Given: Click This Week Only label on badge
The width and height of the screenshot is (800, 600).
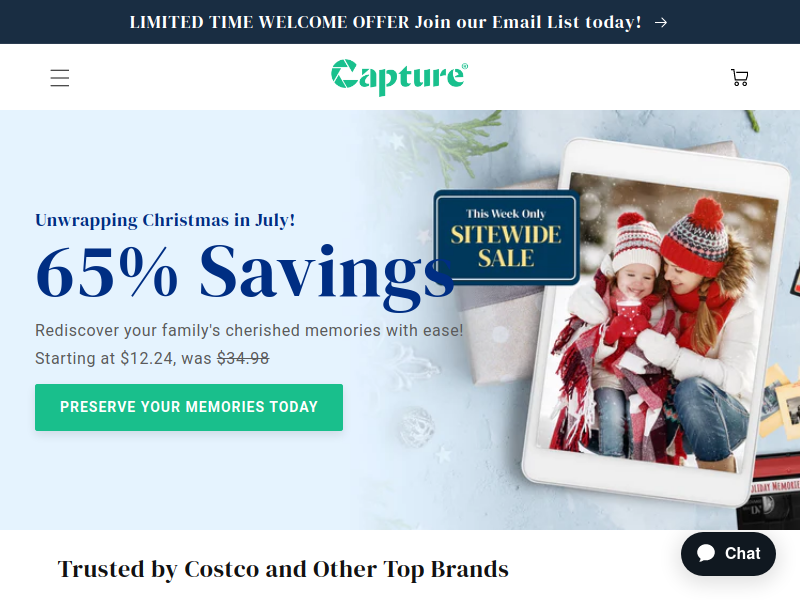Looking at the screenshot, I should click(506, 214).
